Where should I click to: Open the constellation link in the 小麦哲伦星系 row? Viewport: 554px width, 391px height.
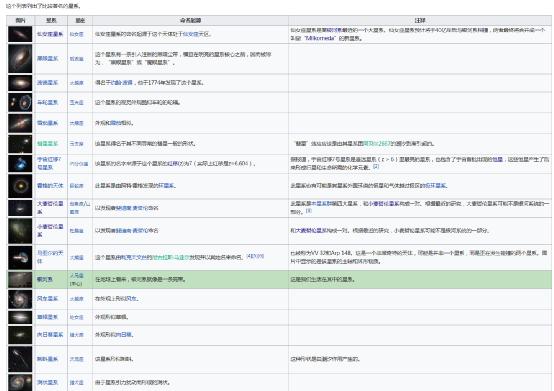click(x=76, y=231)
